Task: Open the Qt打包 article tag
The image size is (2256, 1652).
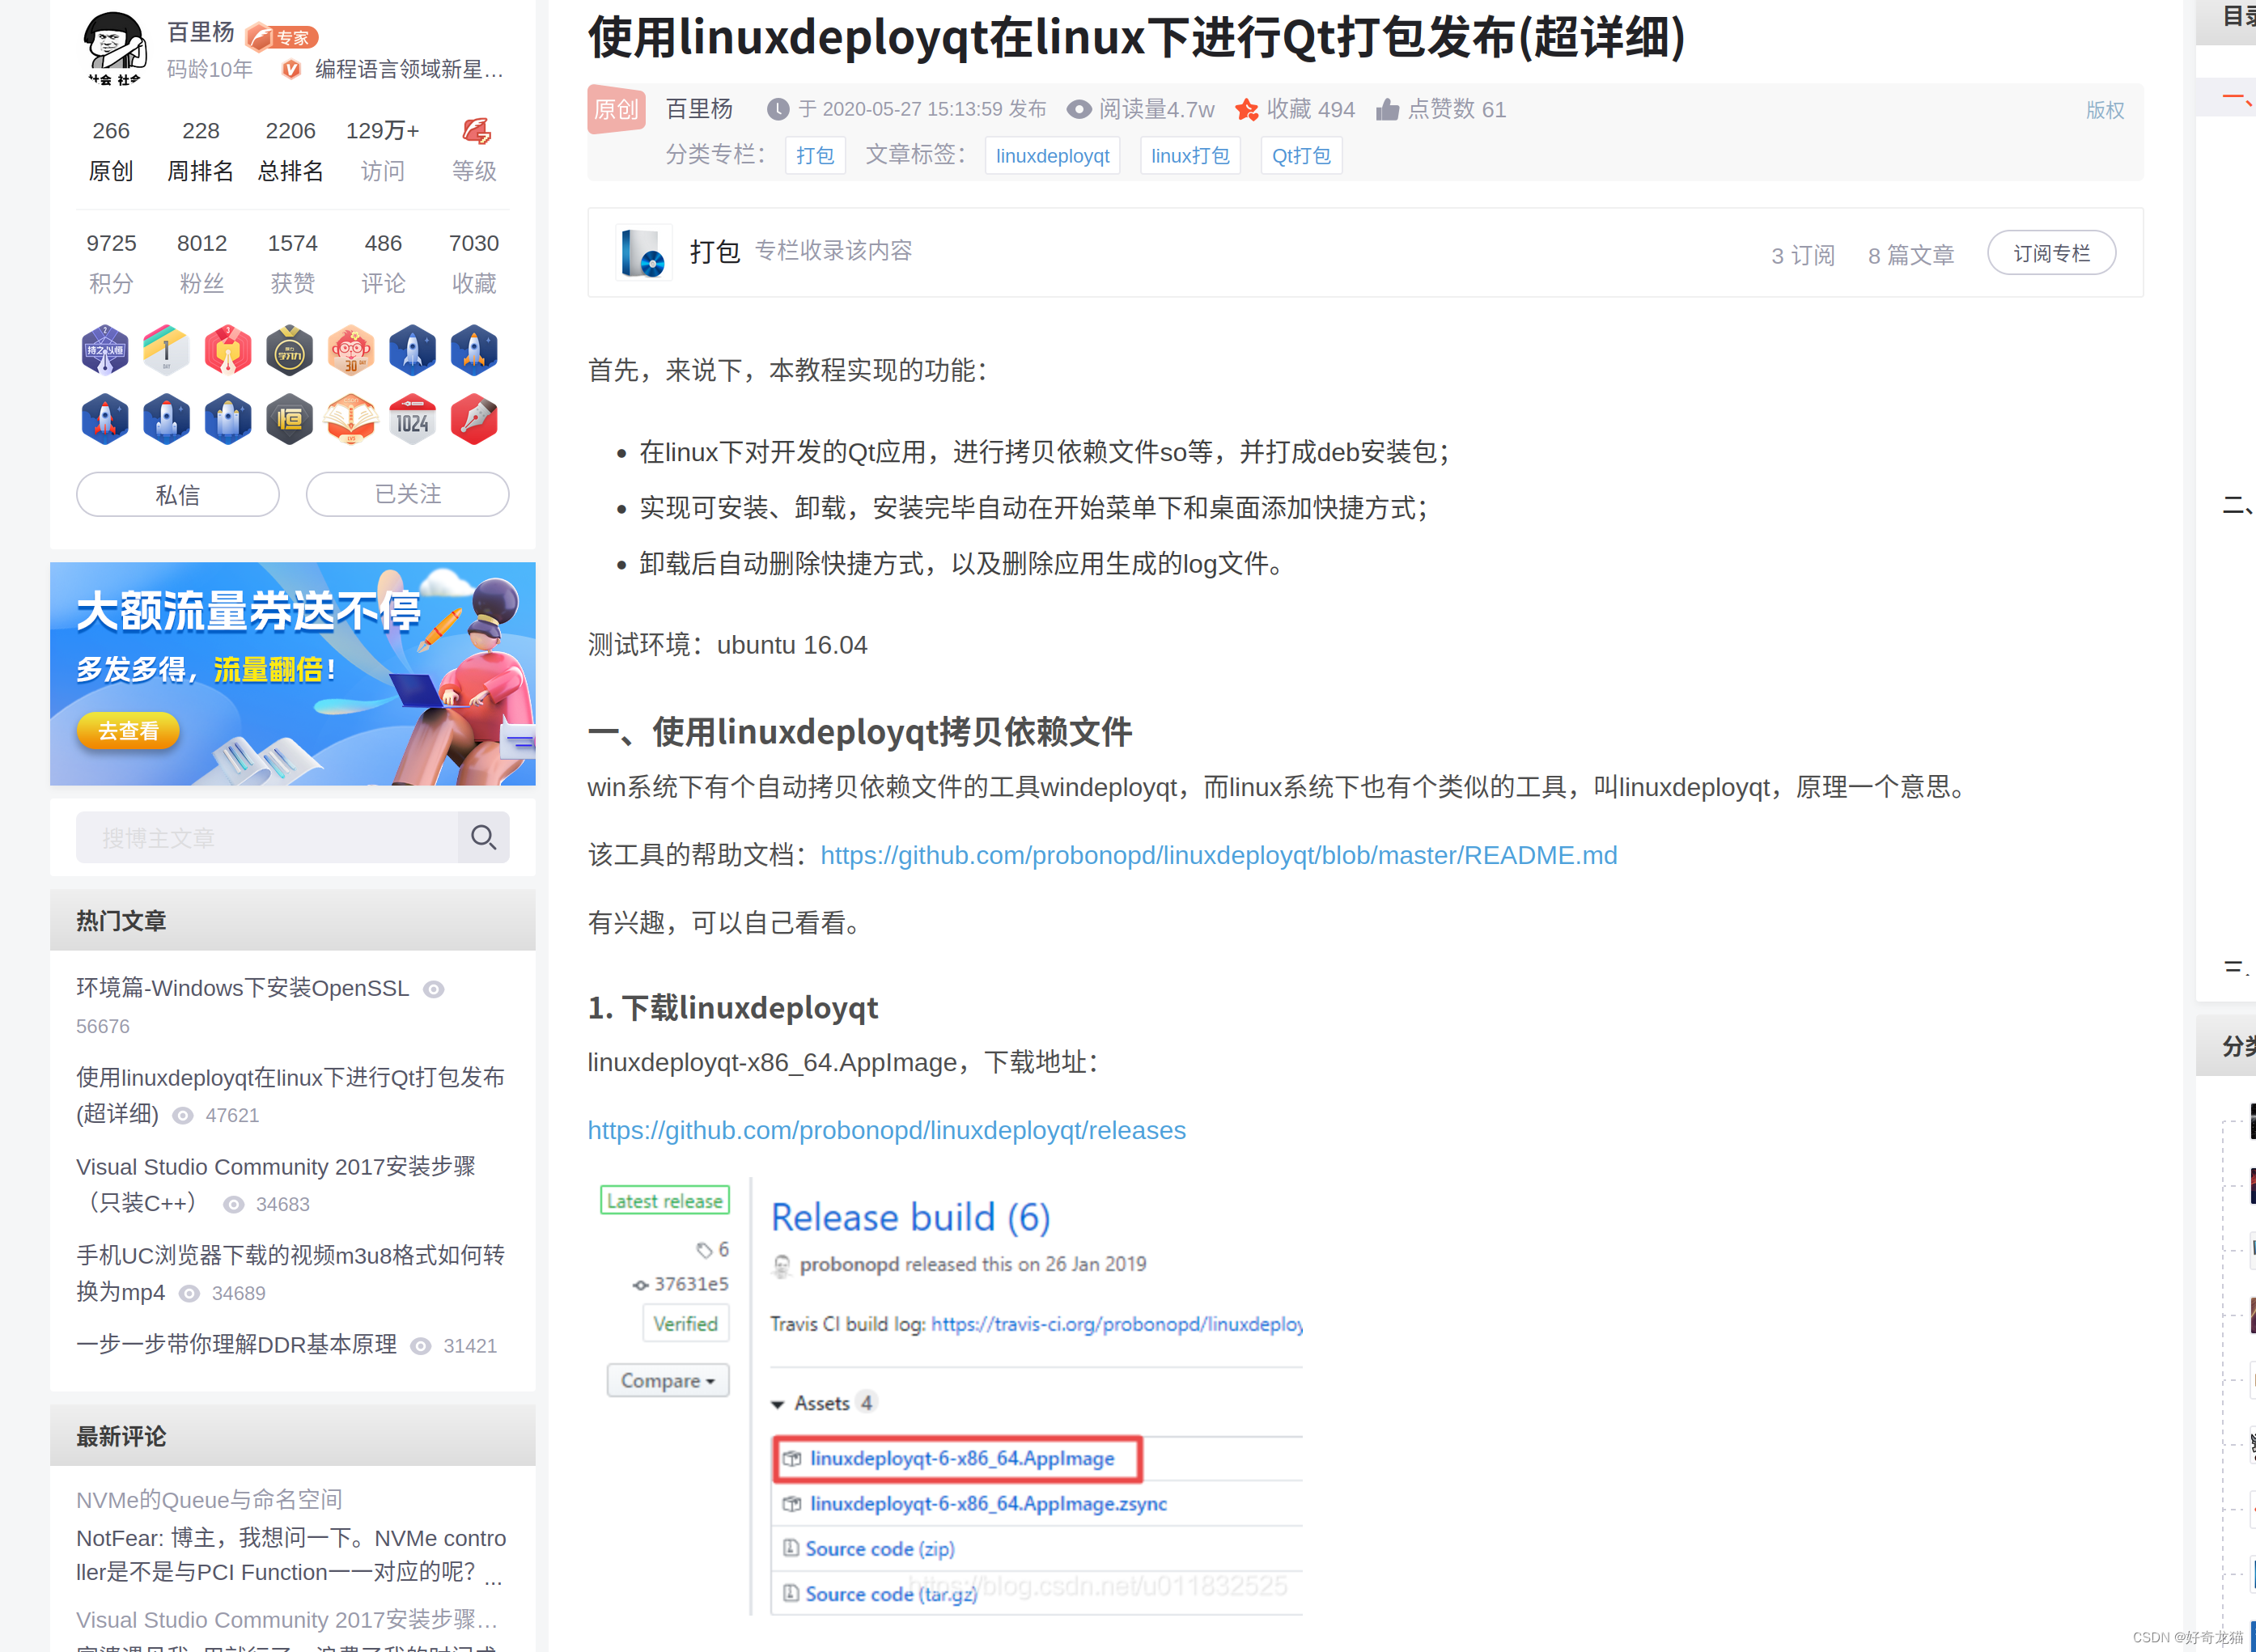Action: 1301,156
